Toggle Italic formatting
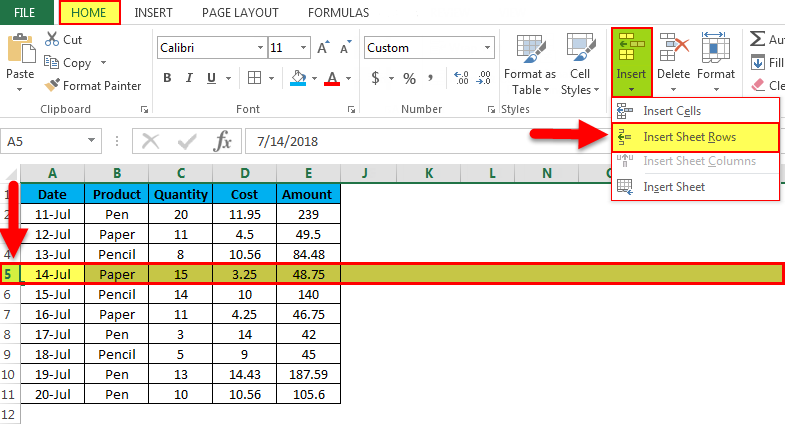The image size is (785, 424). [189, 78]
